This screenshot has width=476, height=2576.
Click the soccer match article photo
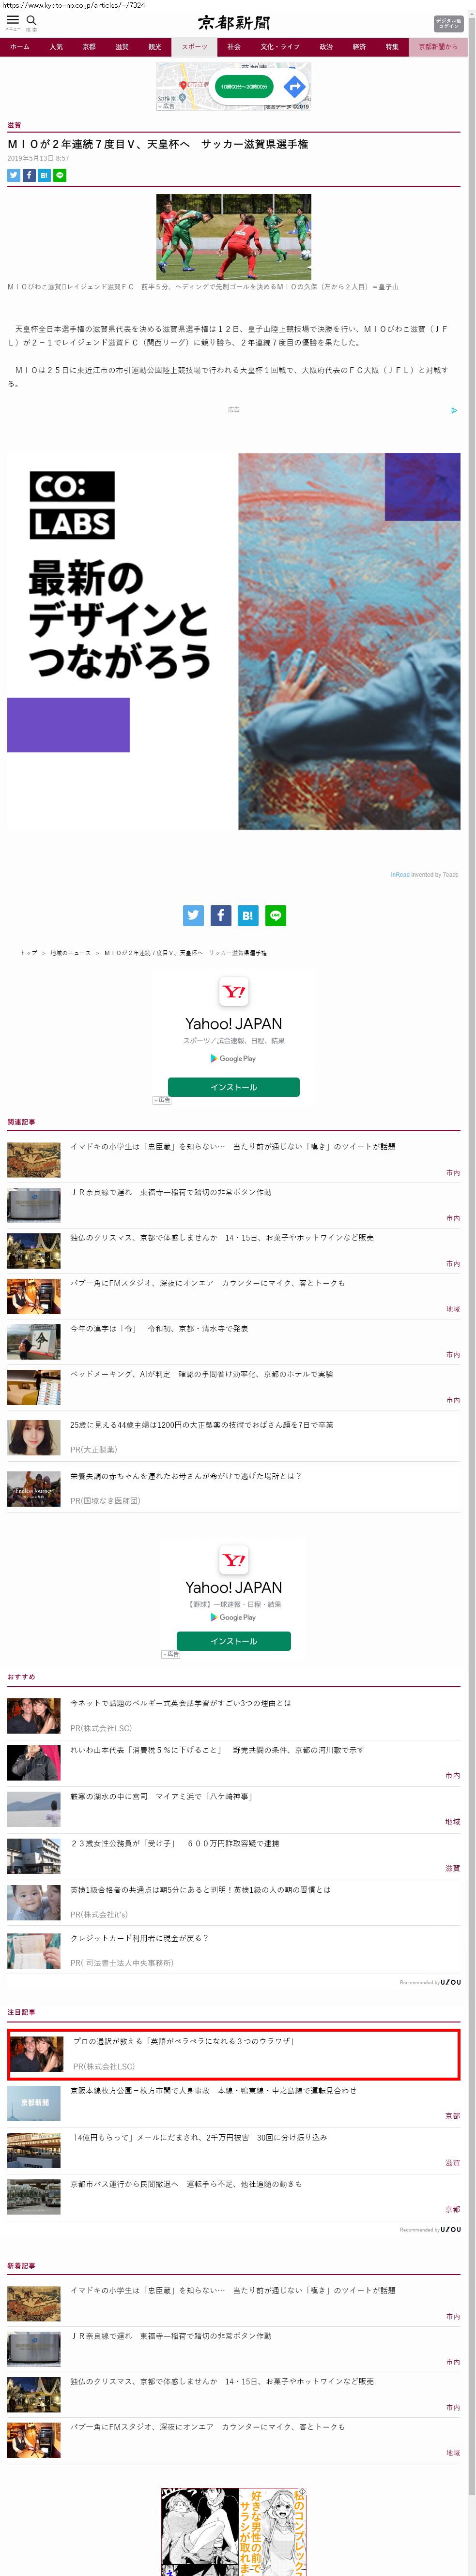[233, 236]
